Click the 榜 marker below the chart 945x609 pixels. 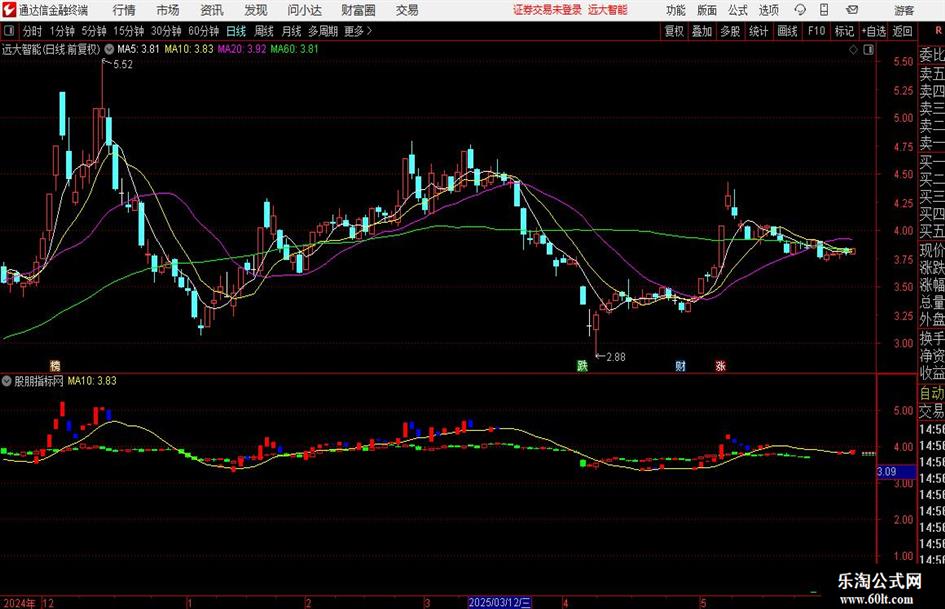[x=55, y=365]
